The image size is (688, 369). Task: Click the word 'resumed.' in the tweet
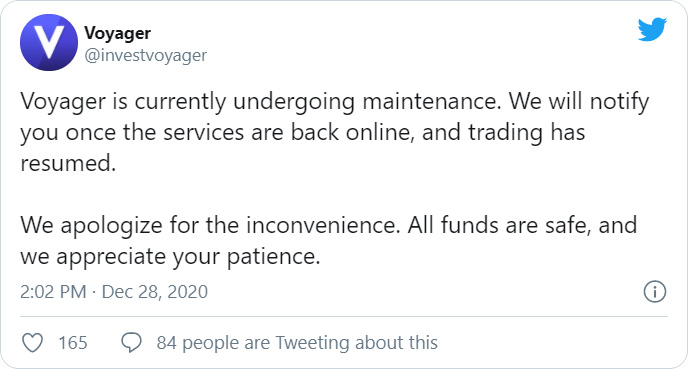[68, 164]
